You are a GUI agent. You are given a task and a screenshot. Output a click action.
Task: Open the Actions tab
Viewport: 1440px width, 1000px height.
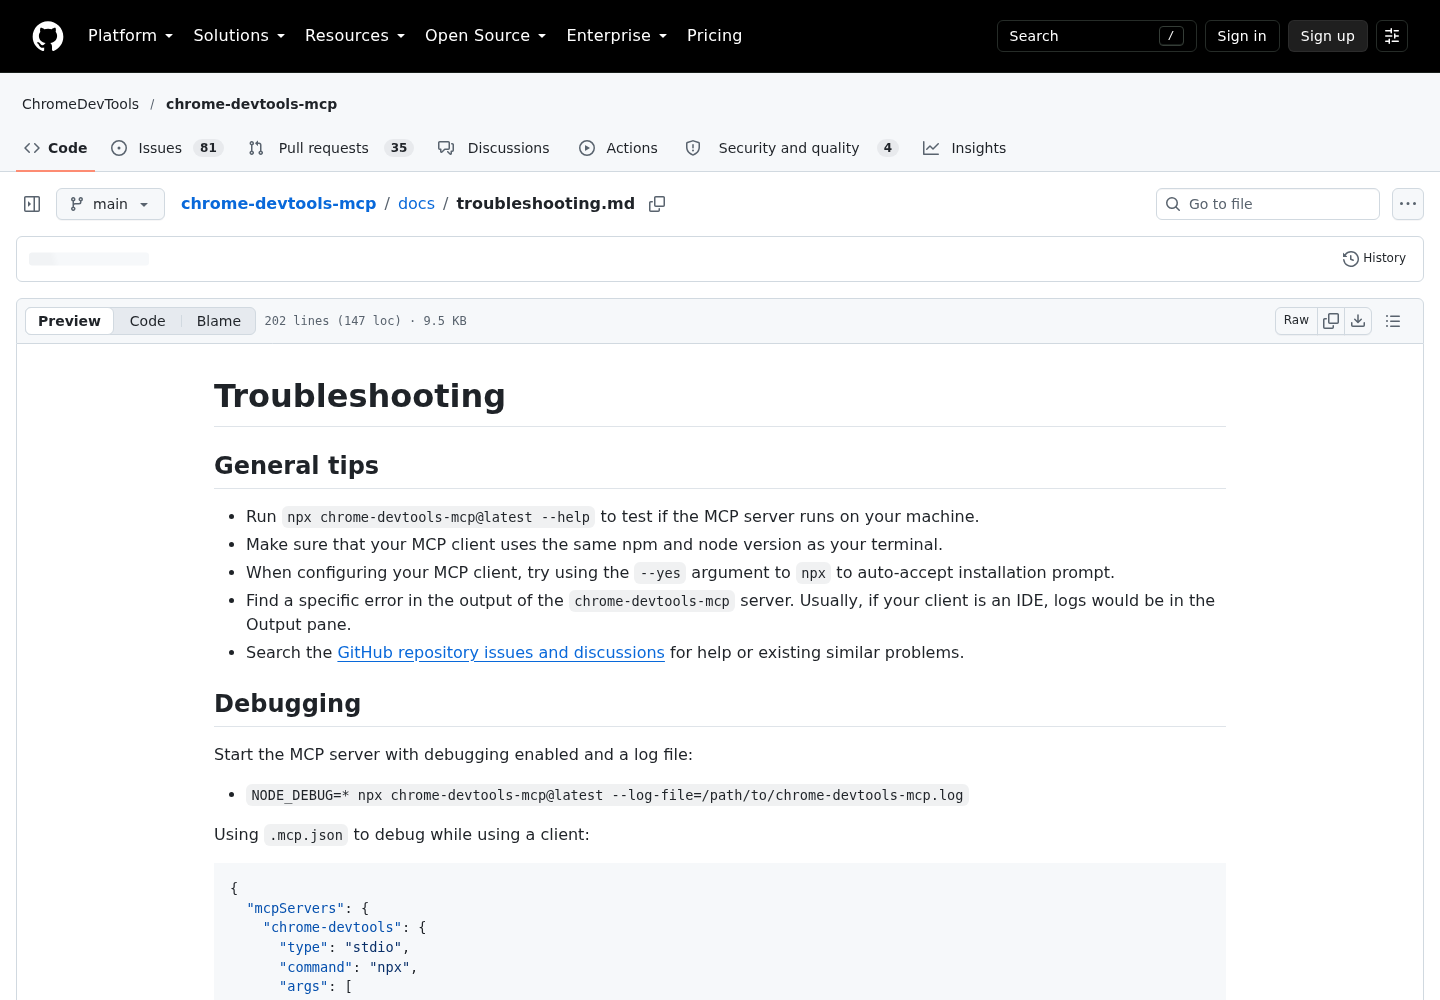click(618, 148)
